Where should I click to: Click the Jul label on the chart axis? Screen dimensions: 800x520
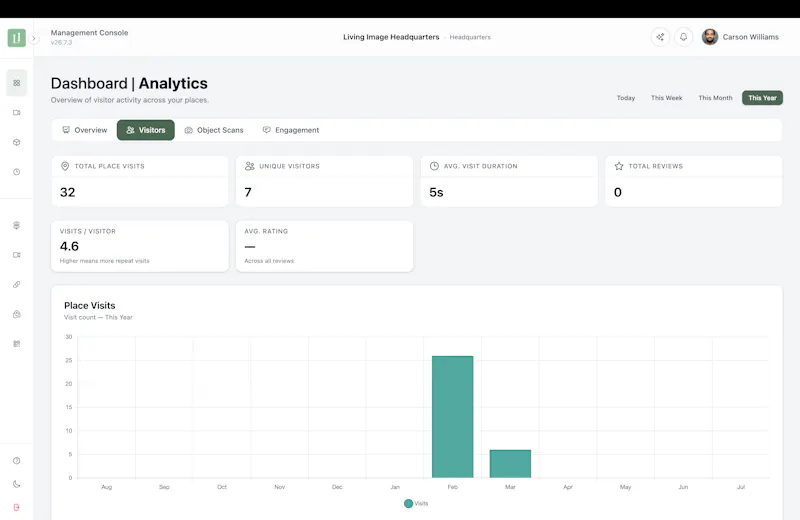coord(741,487)
